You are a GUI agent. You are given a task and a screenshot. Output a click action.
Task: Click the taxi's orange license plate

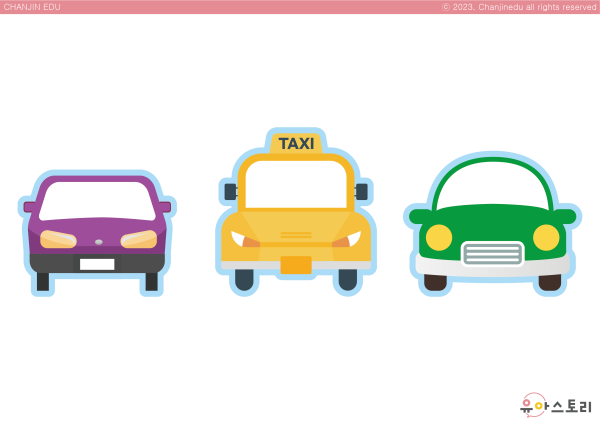pyautogui.click(x=296, y=265)
